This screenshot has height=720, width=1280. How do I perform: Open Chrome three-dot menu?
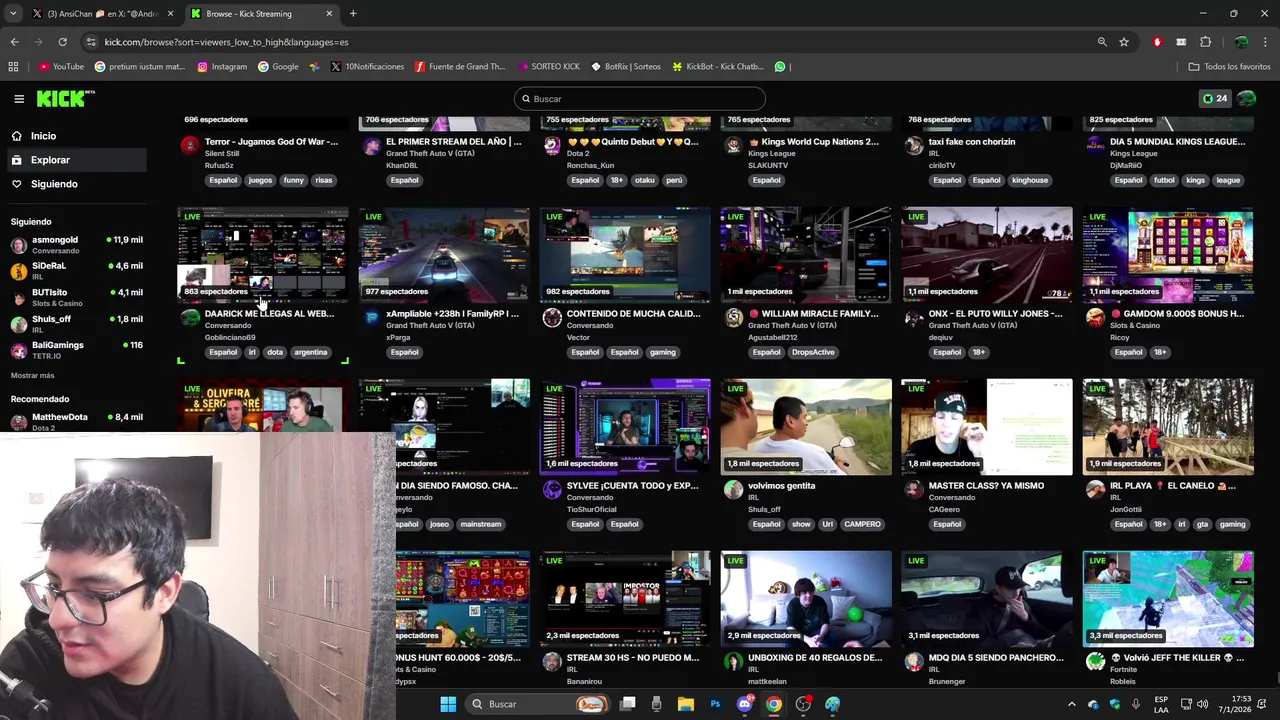[1265, 42]
